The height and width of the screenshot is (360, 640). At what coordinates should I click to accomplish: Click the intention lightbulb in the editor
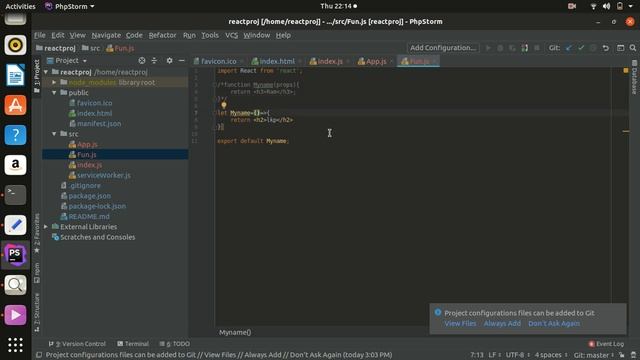[x=224, y=105]
